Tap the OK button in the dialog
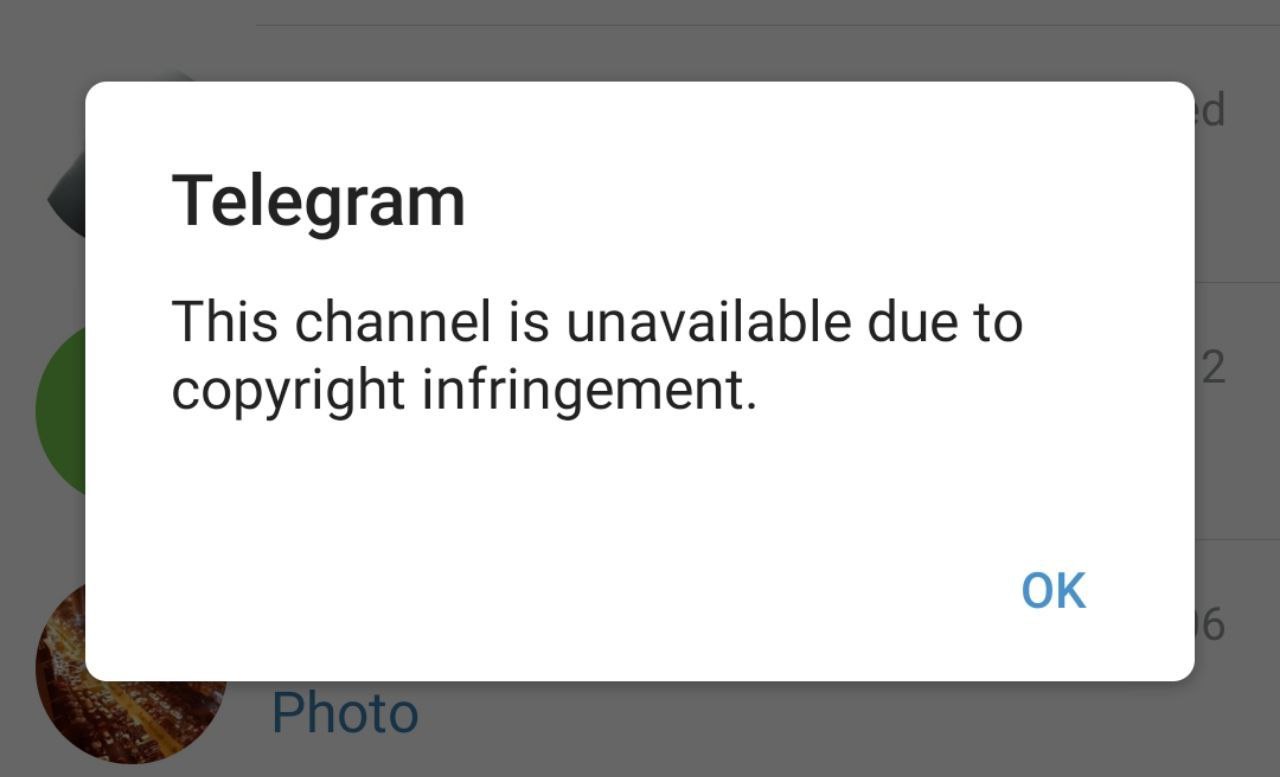Image resolution: width=1280 pixels, height=777 pixels. [x=1053, y=590]
